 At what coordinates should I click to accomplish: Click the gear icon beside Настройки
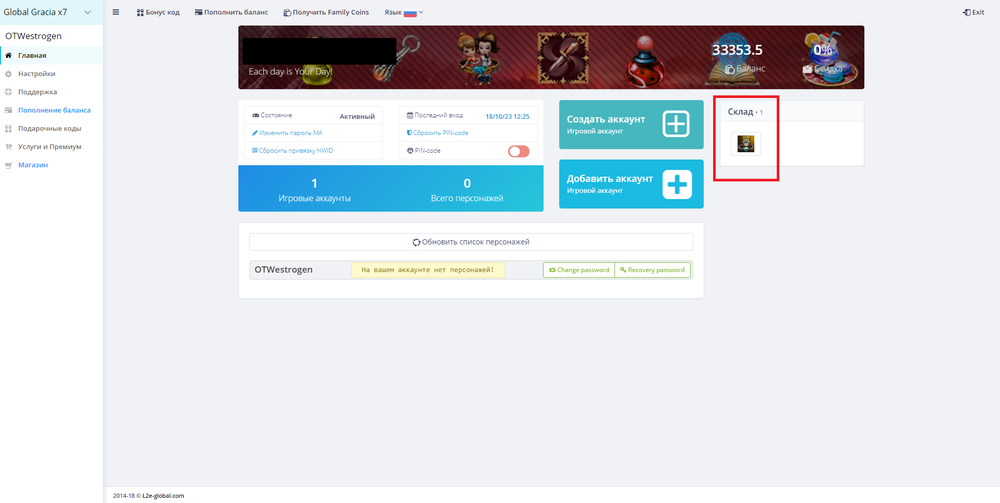point(9,73)
